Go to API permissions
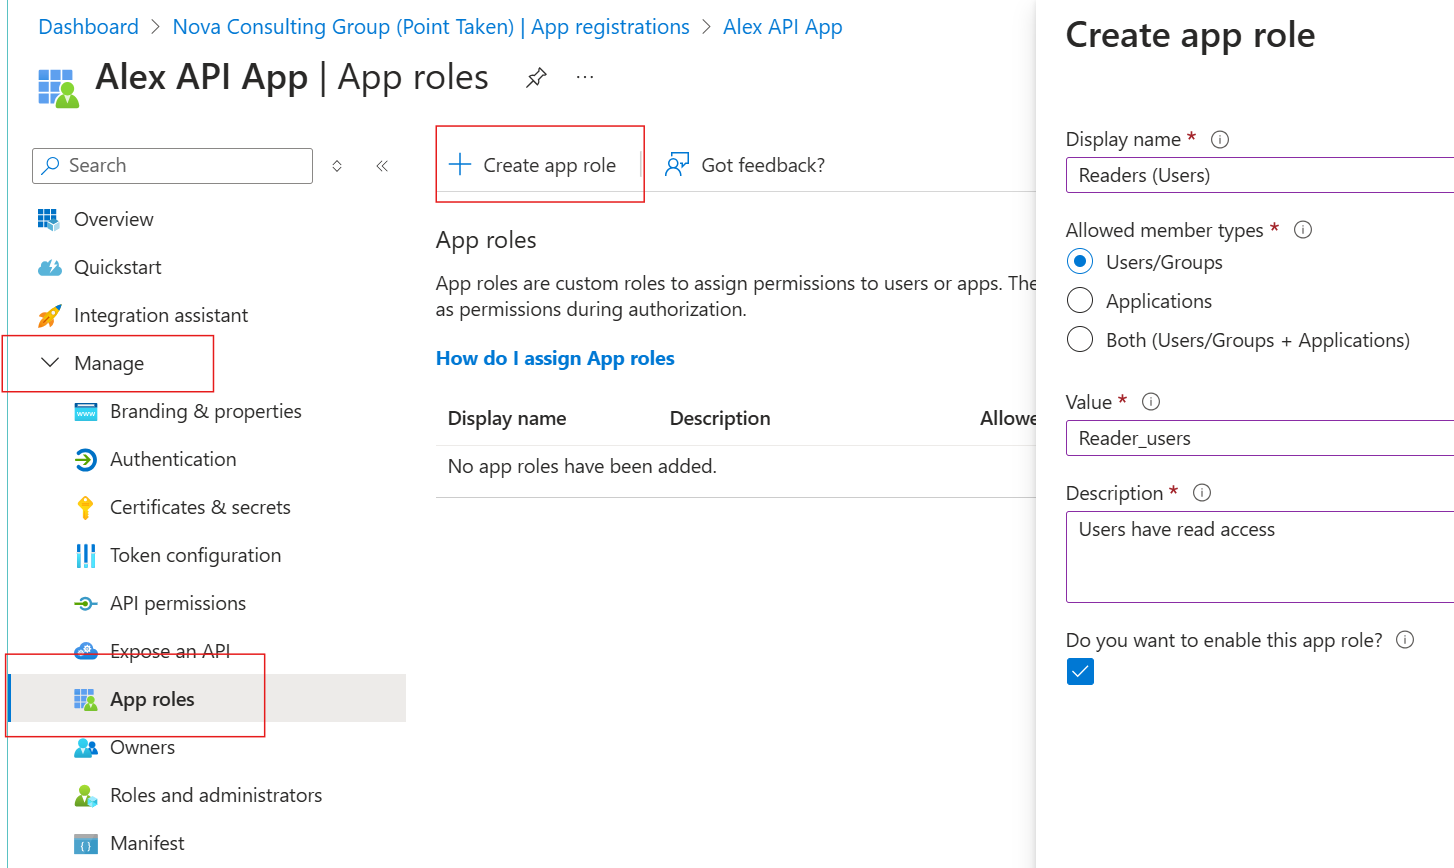The width and height of the screenshot is (1454, 868). click(178, 603)
